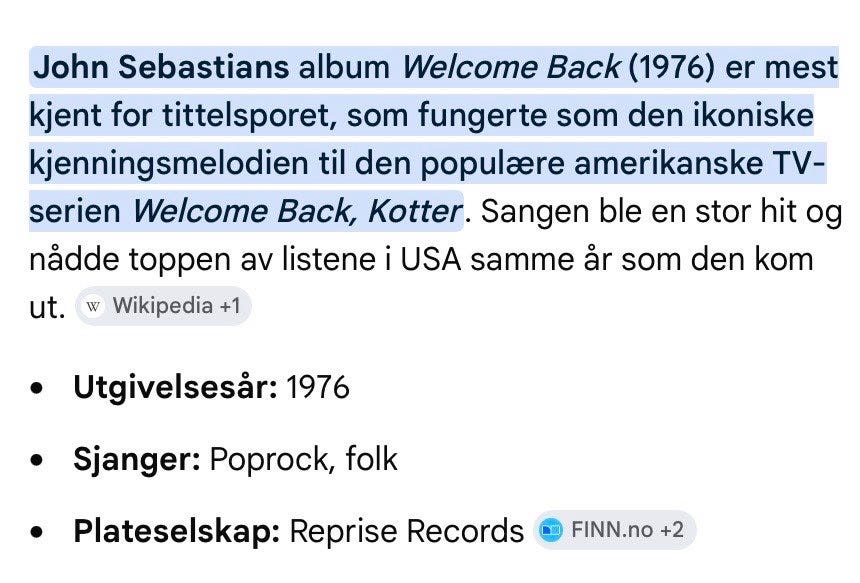Click the Wikipedia W logo icon

click(x=93, y=306)
